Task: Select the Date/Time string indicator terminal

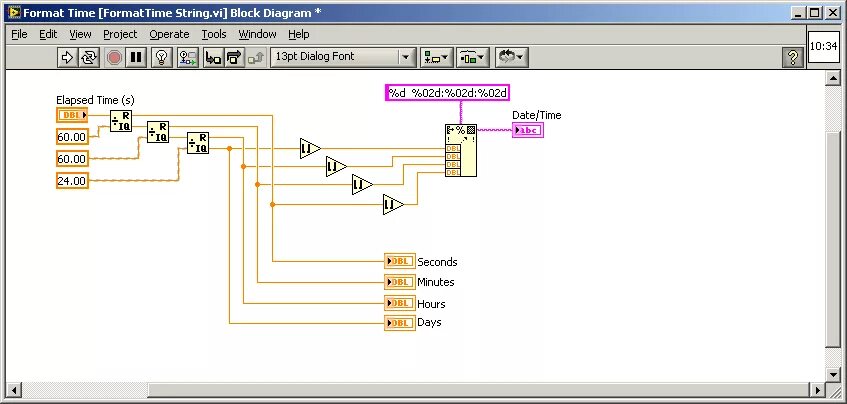Action: [x=528, y=130]
